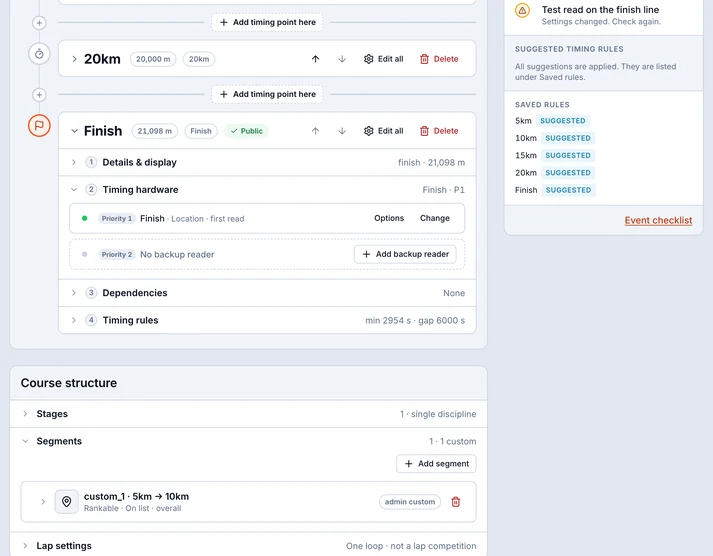The height and width of the screenshot is (556, 713).
Task: Click the location pin icon of custom_1
Action: point(66,501)
